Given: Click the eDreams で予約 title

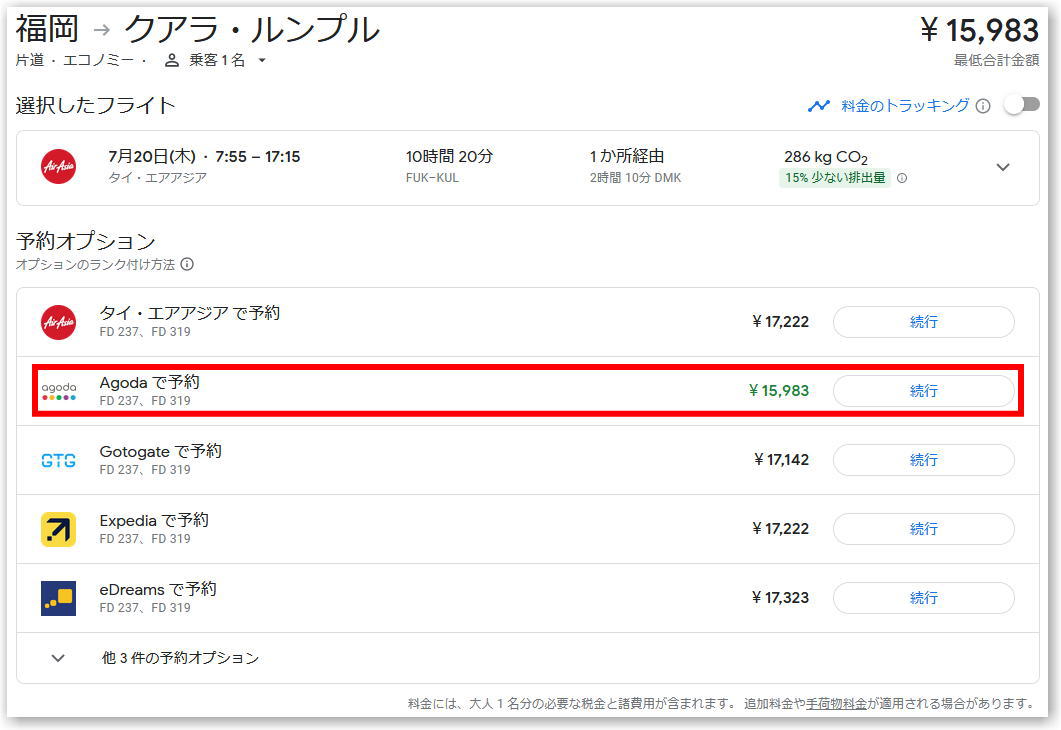Looking at the screenshot, I should click(158, 589).
